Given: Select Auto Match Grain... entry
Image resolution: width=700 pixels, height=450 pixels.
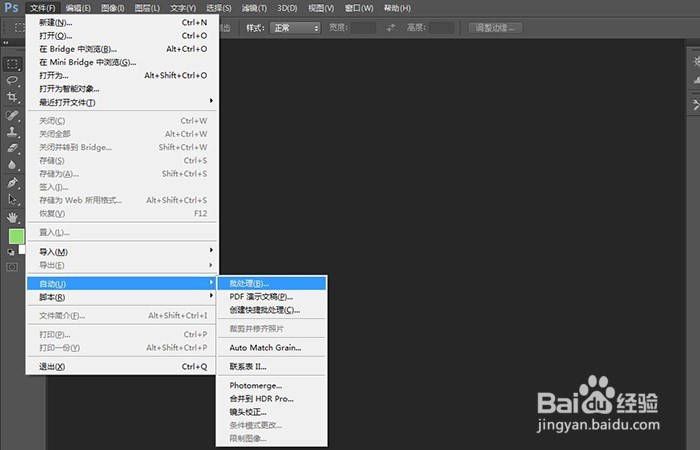Looking at the screenshot, I should (x=272, y=347).
